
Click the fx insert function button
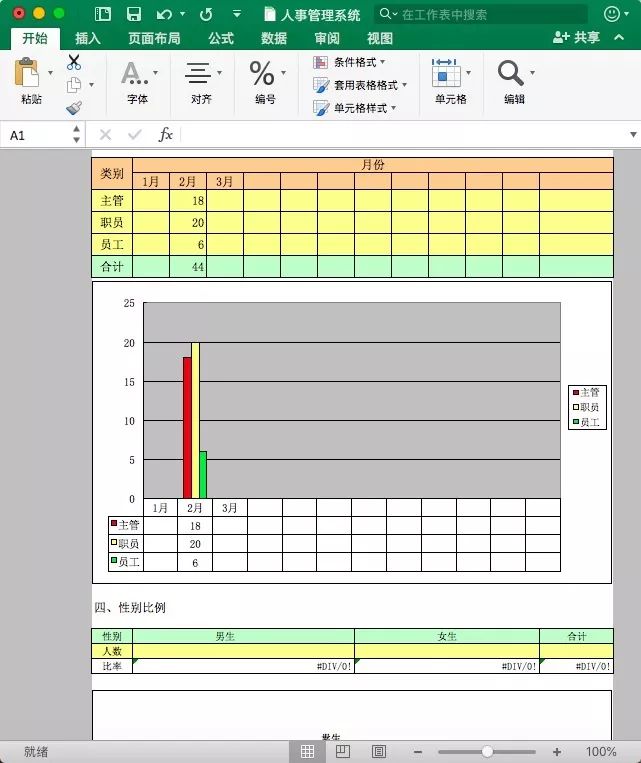pos(166,135)
